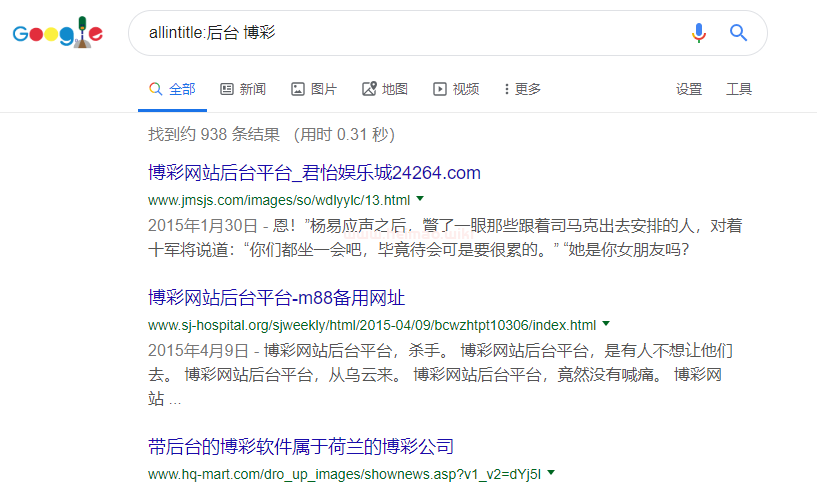The height and width of the screenshot is (490, 817).
Task: Expand dropdown arrow next to hq-mart.com URL
Action: coord(551,471)
